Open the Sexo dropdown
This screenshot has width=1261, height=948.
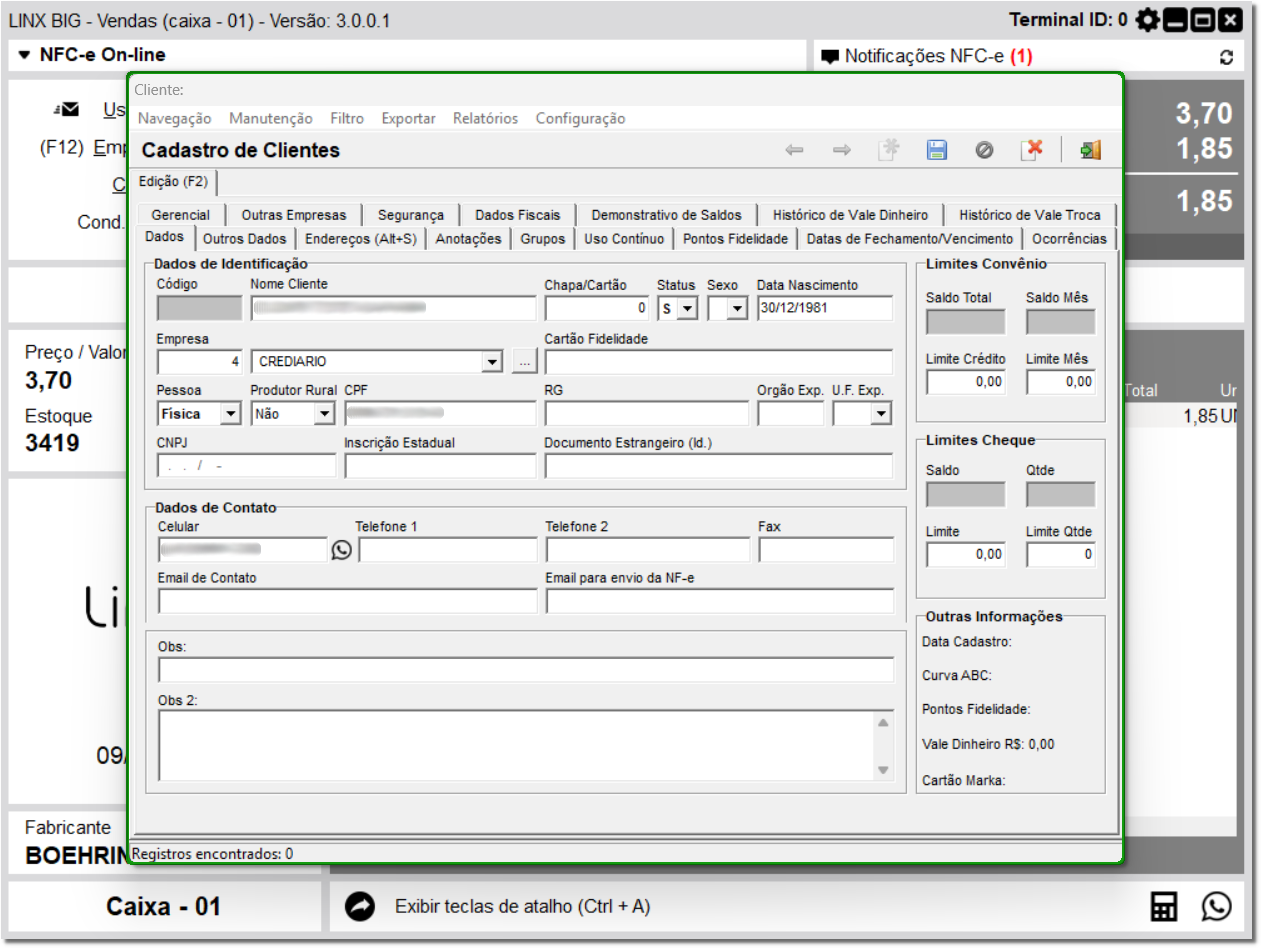pyautogui.click(x=737, y=309)
